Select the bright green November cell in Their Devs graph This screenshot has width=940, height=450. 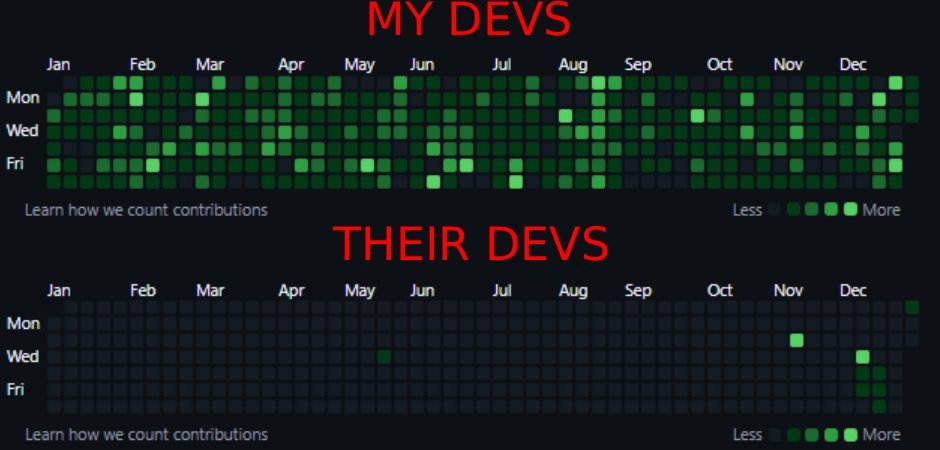coord(797,340)
